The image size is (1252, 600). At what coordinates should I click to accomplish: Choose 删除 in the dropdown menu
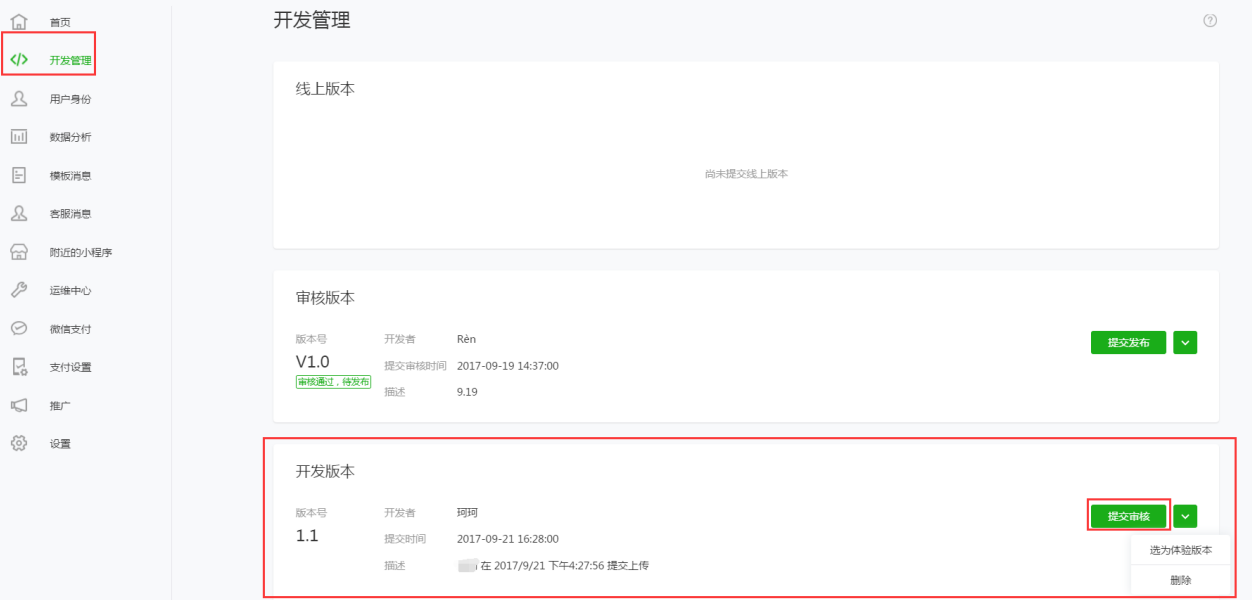pos(1180,580)
